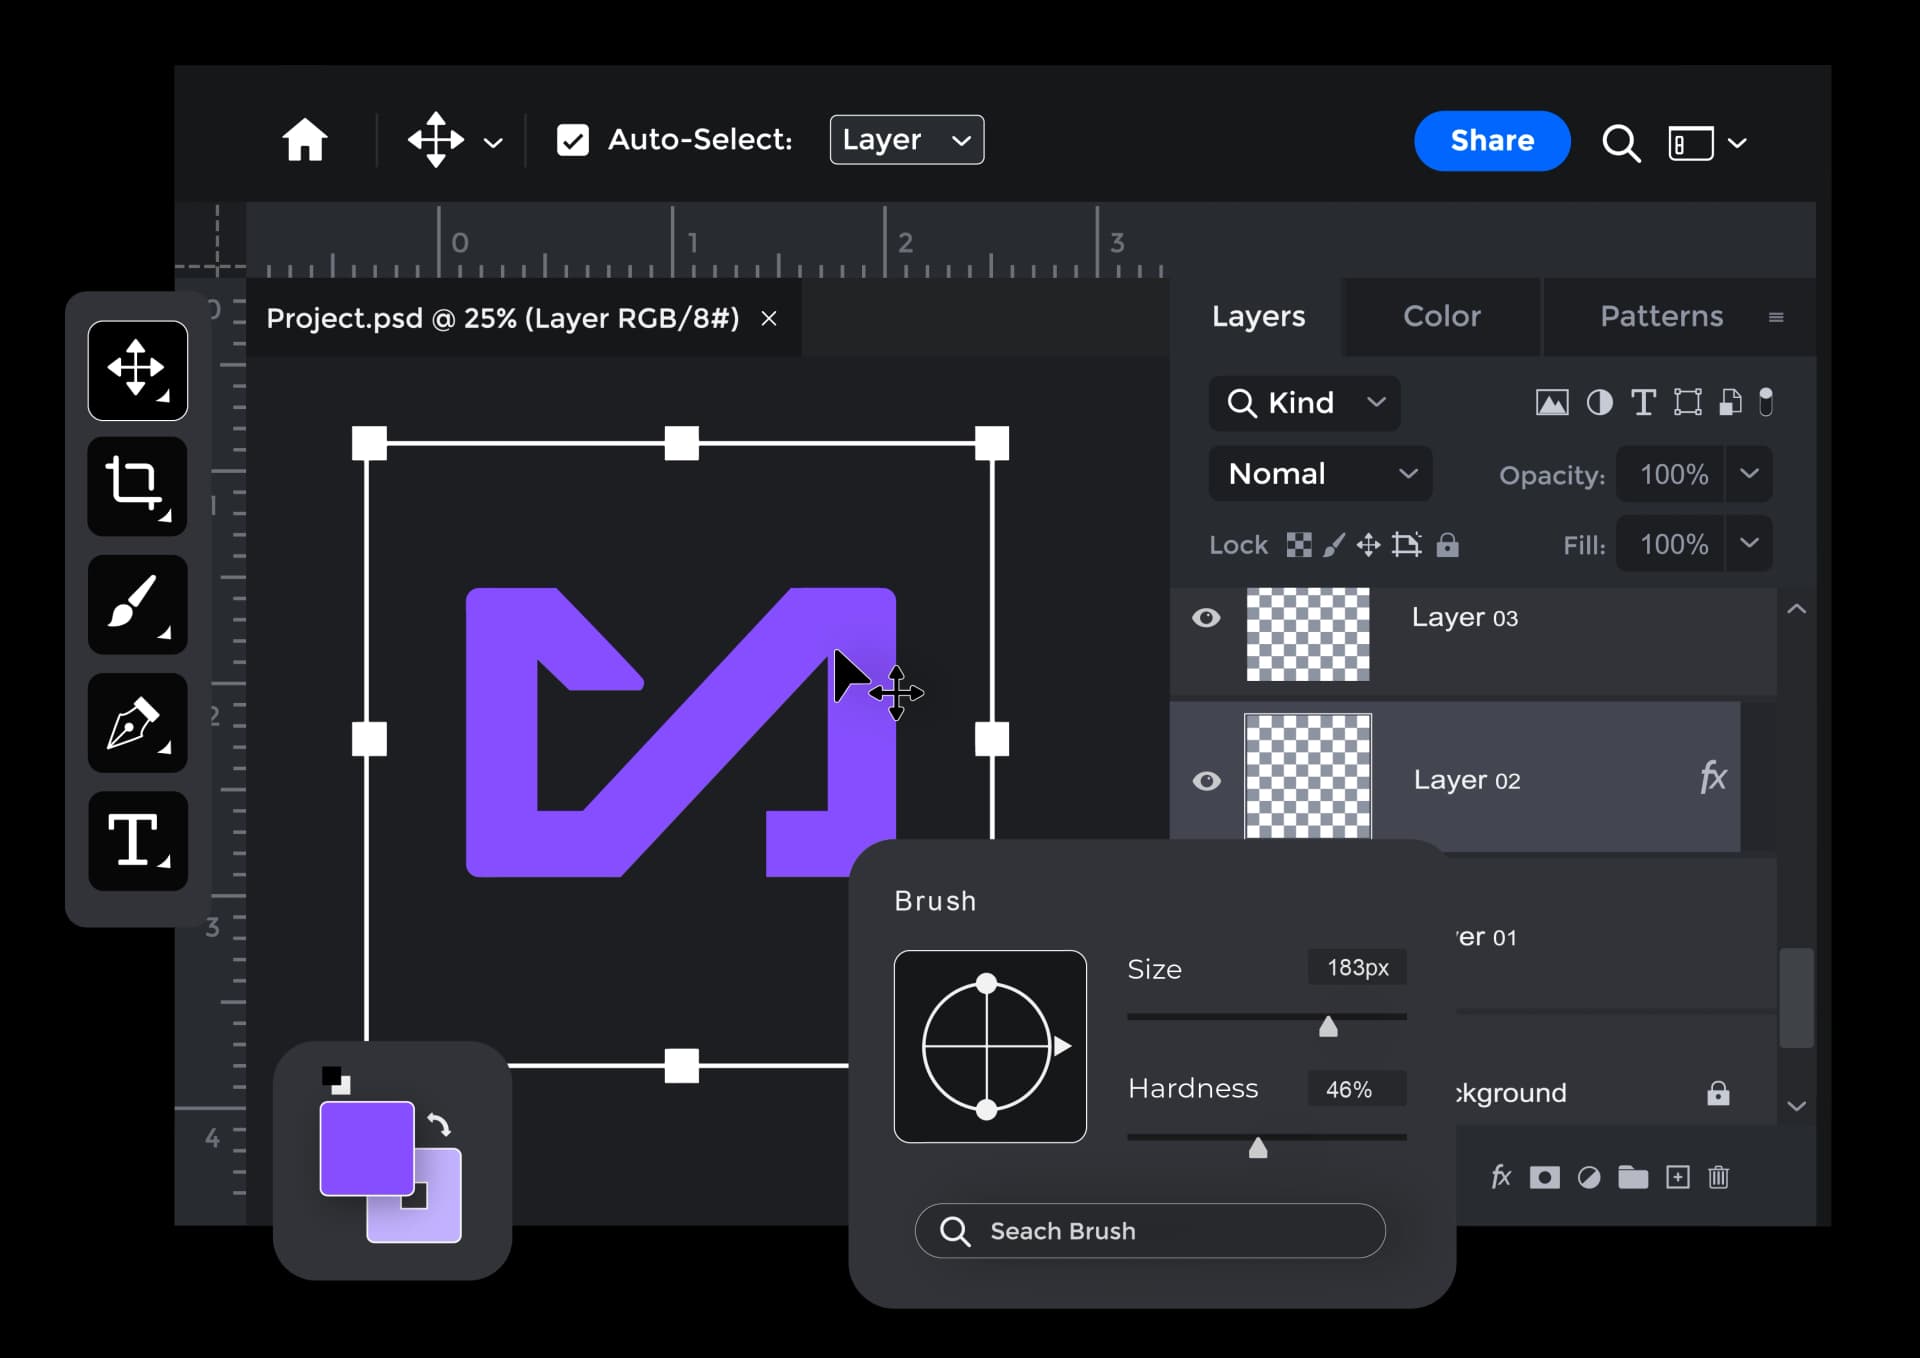Expand the Opacity dropdown

coord(1750,474)
